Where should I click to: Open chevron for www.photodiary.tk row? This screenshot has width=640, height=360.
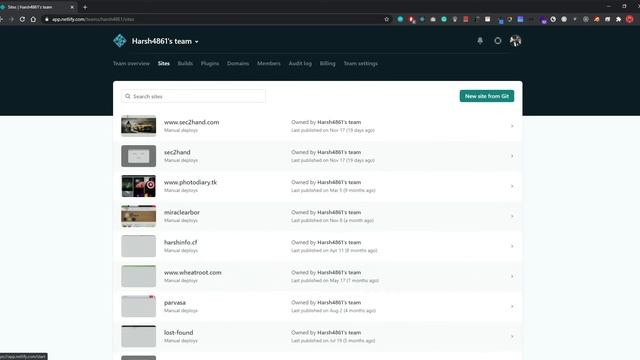coord(512,186)
